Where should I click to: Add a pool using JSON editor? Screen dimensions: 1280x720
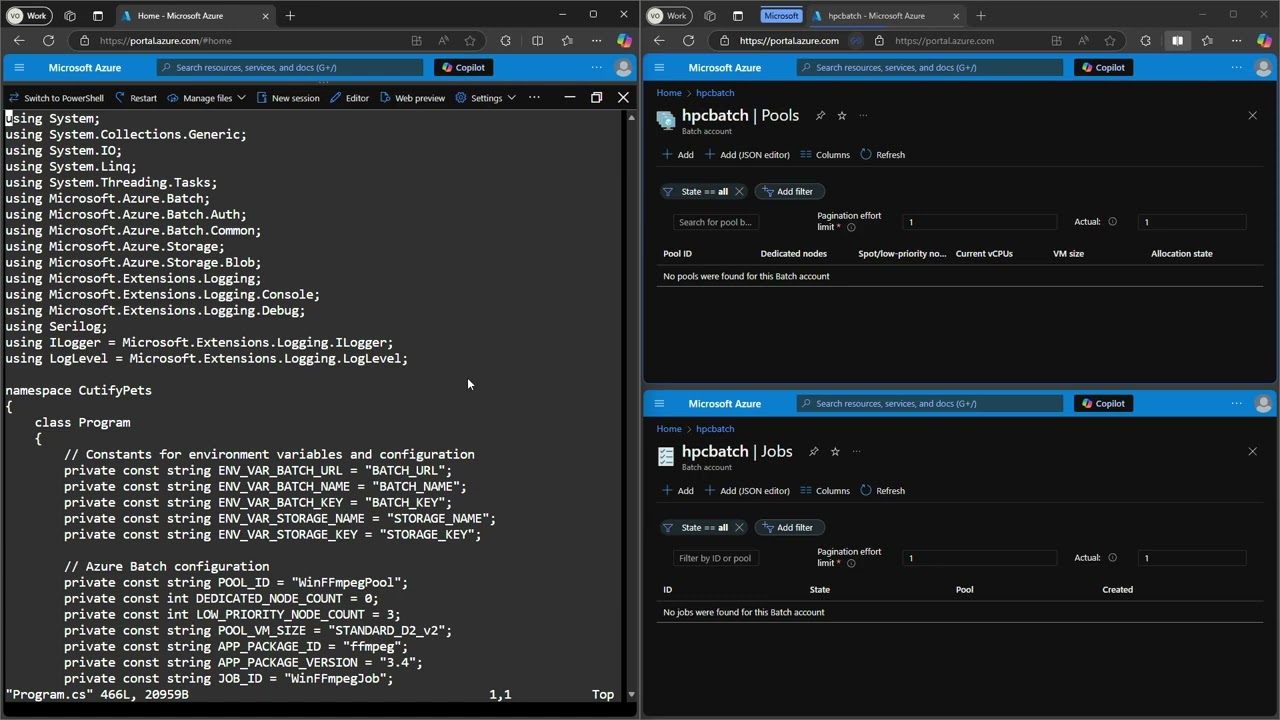click(747, 155)
